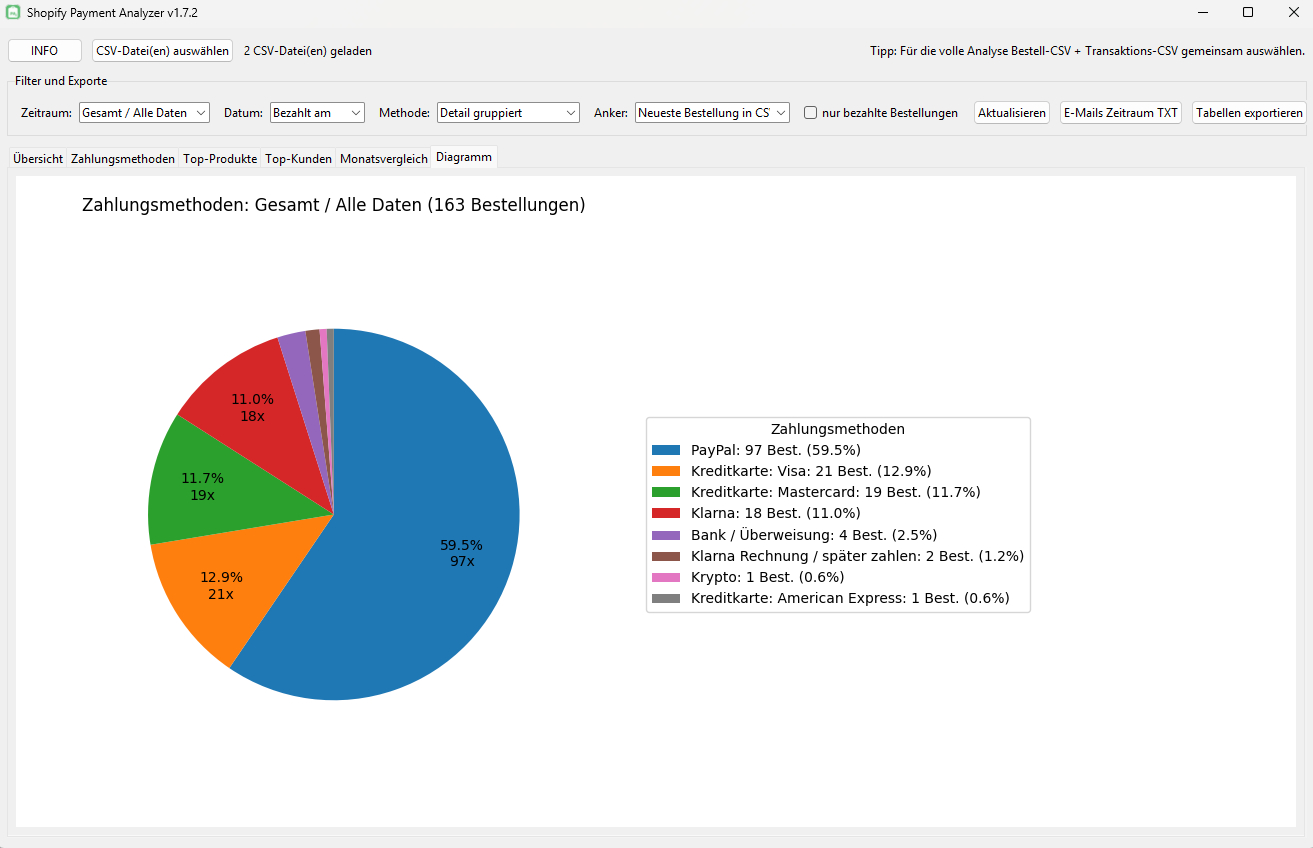1313x848 pixels.
Task: Click legend text PayPal: 97 Best. (59.5%)
Action: click(x=776, y=450)
